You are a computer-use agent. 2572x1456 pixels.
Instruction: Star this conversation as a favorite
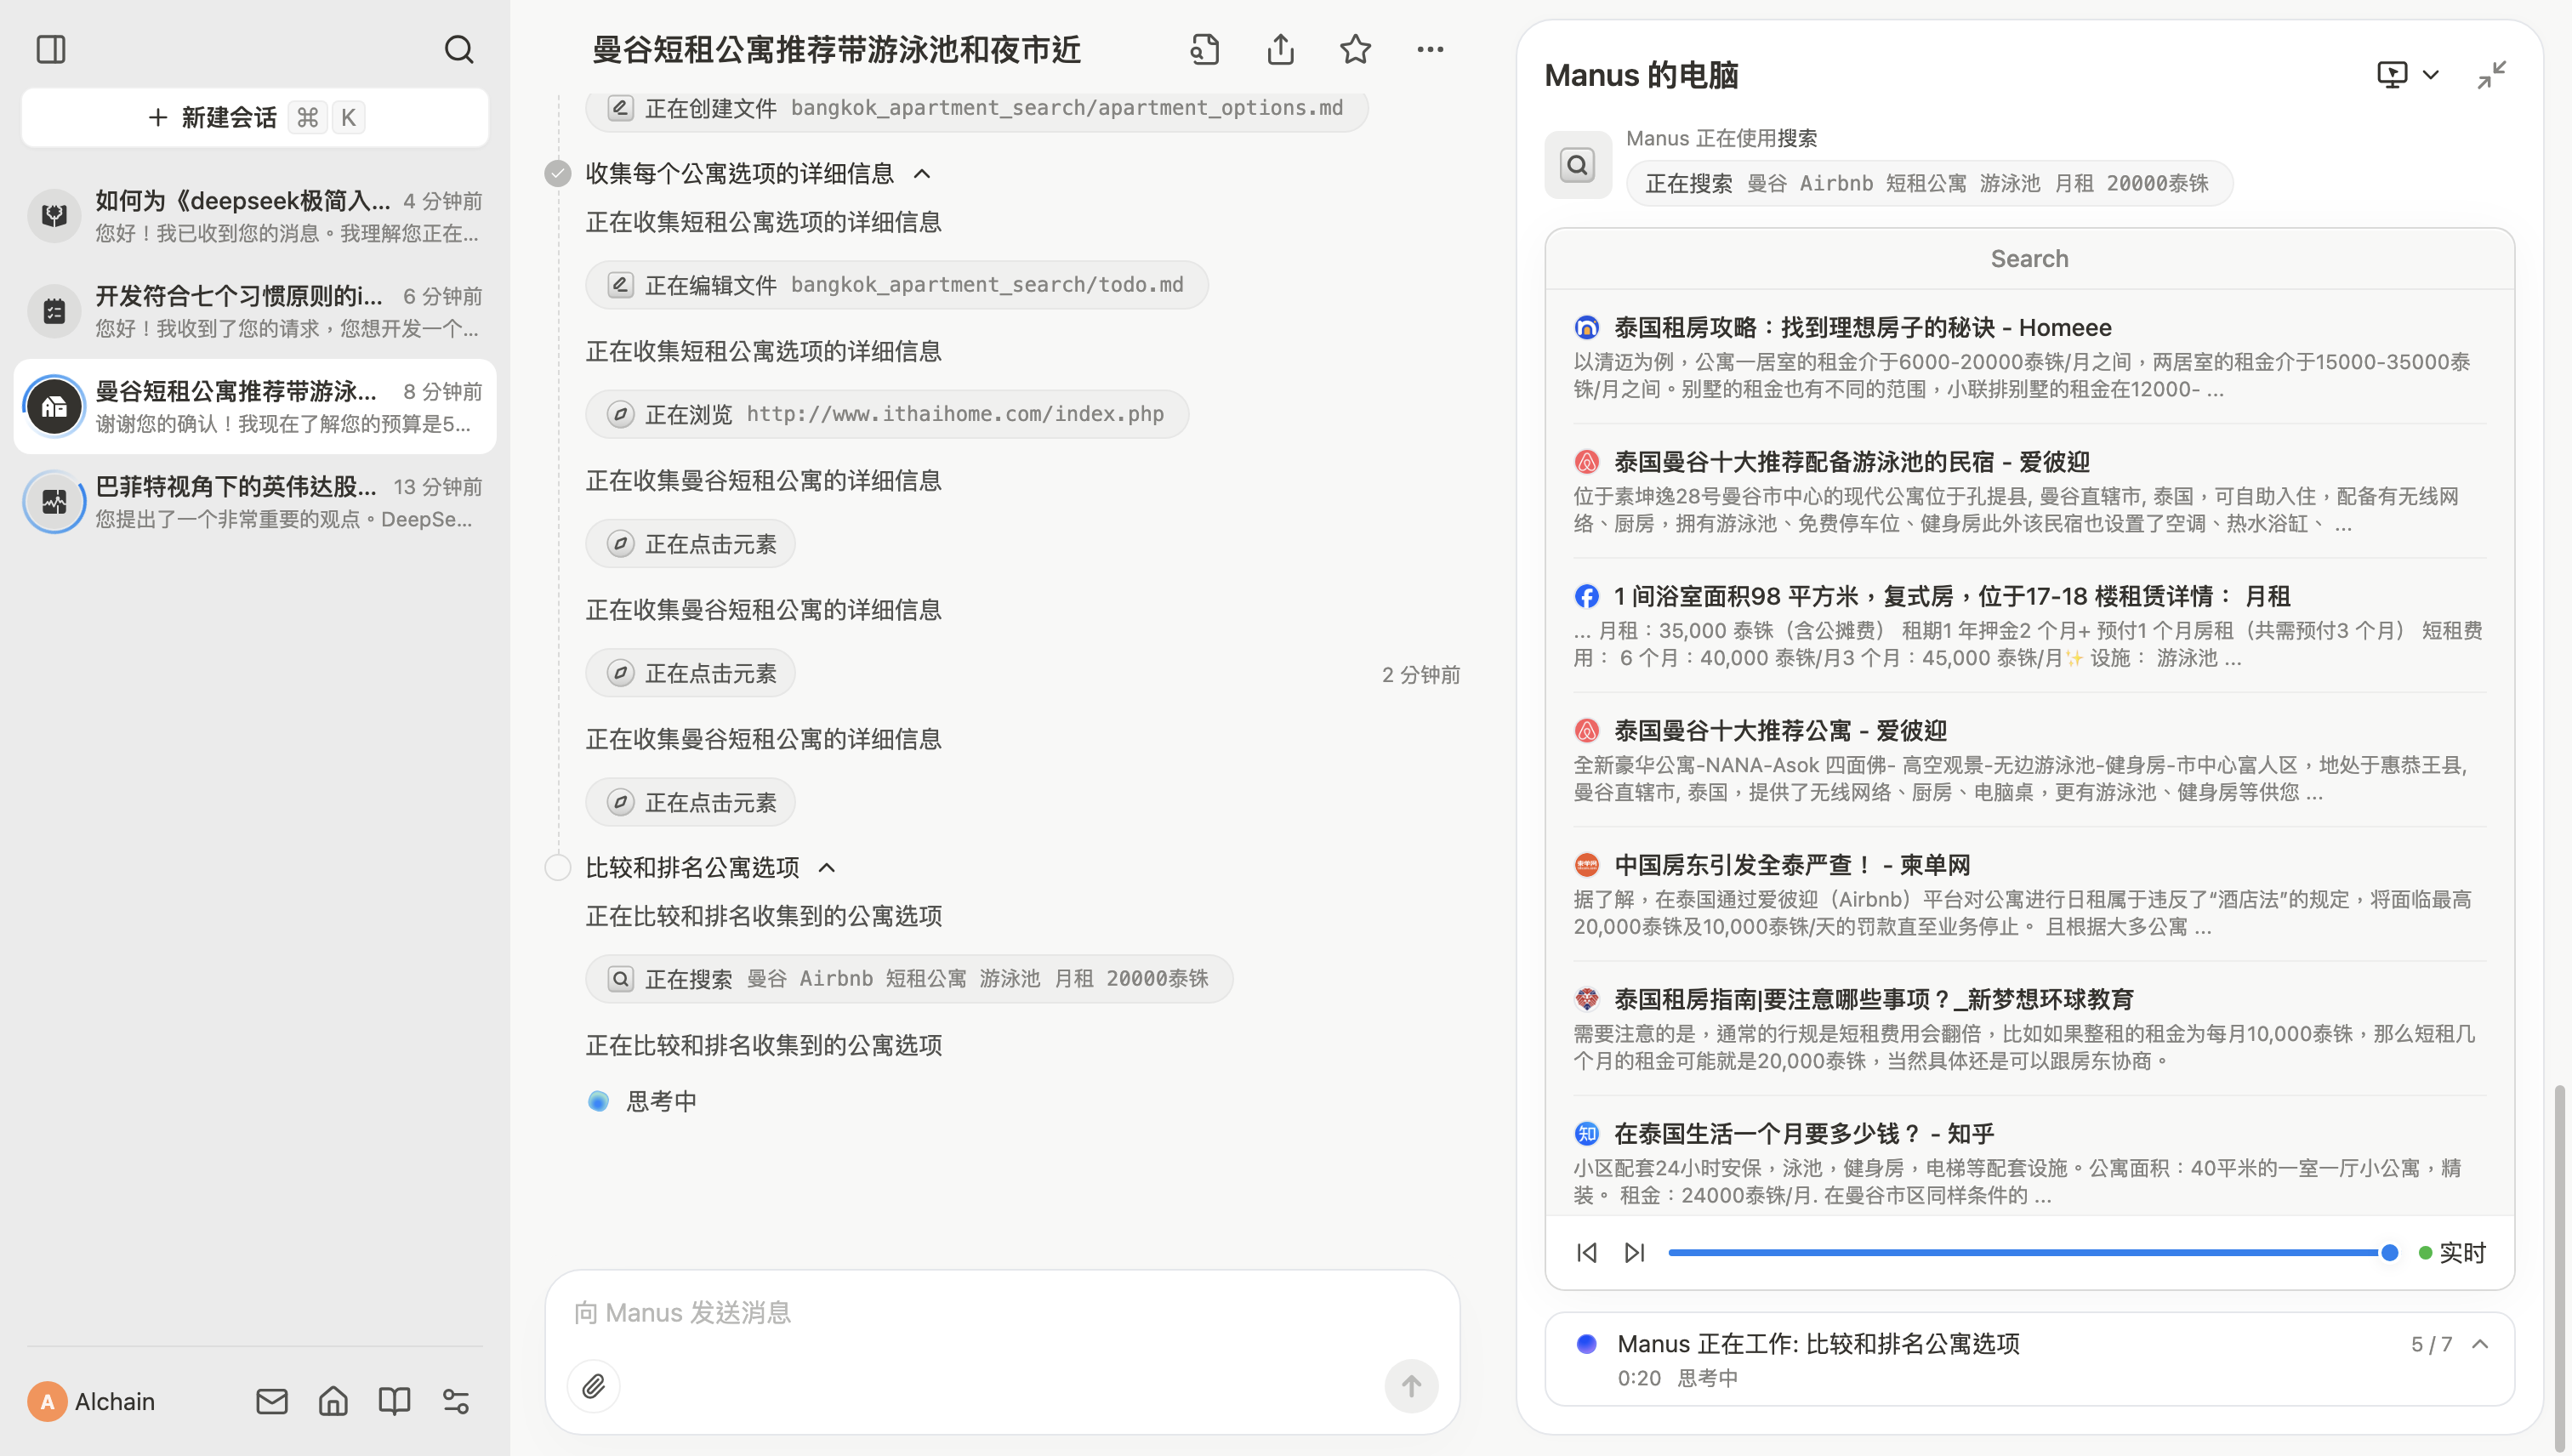(x=1355, y=49)
